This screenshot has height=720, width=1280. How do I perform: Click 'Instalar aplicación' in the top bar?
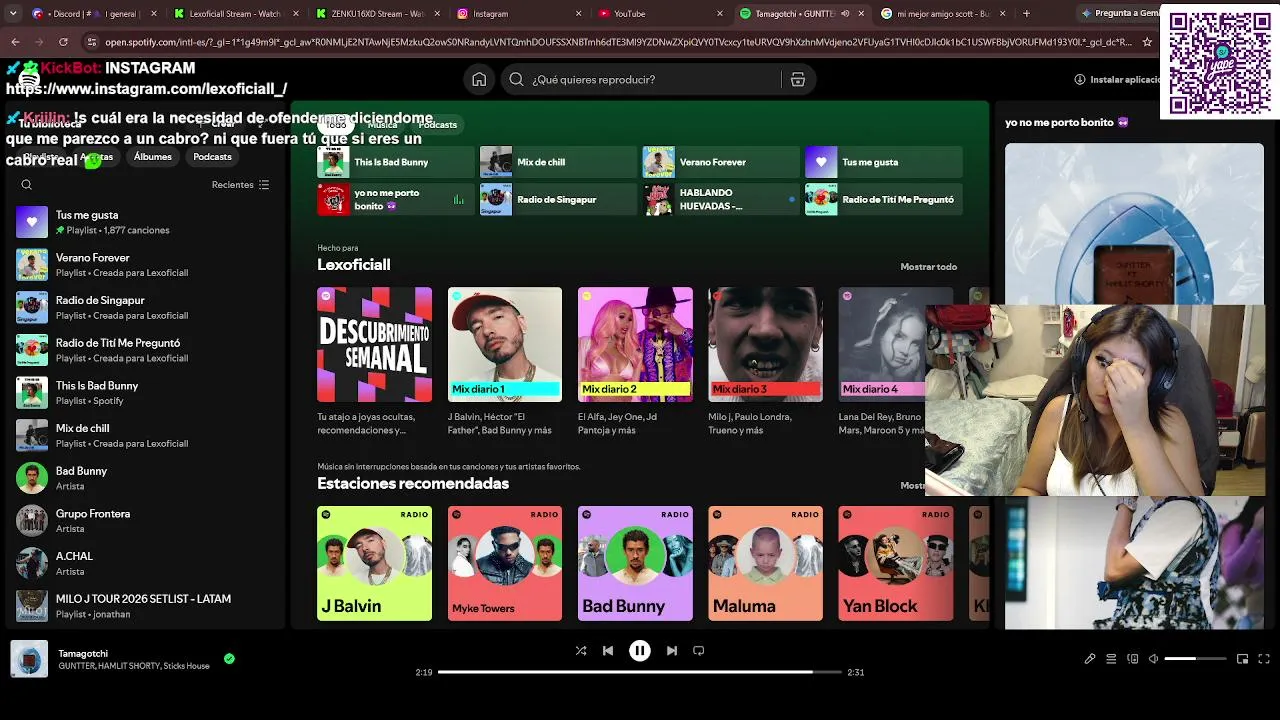pos(1117,80)
